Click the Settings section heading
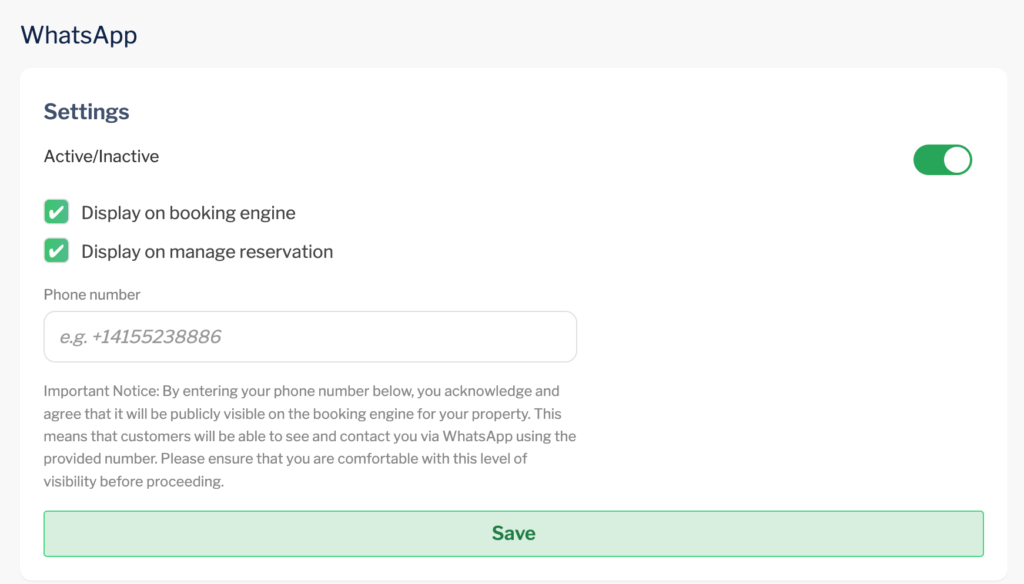1024x584 pixels. 86,111
